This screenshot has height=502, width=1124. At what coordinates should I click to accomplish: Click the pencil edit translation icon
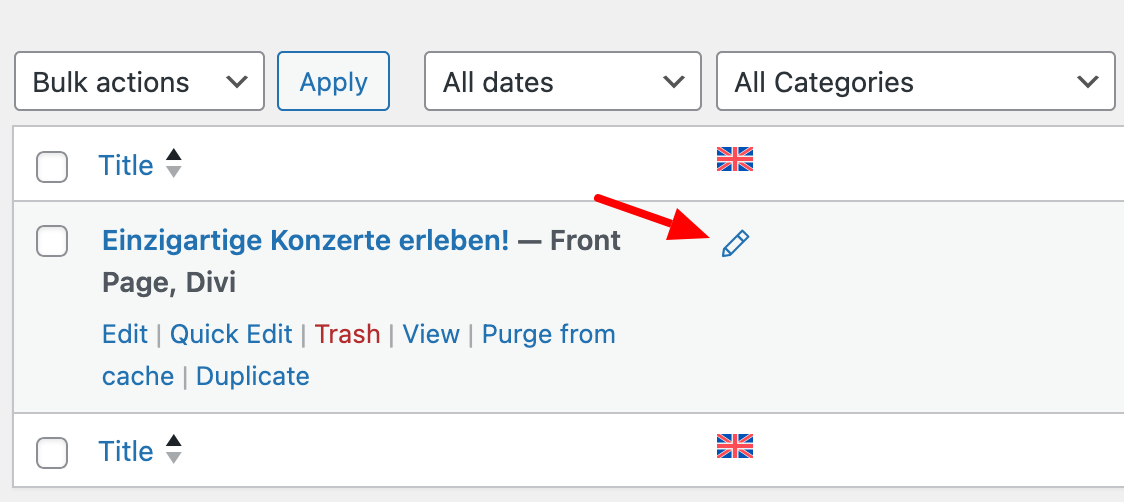point(735,244)
